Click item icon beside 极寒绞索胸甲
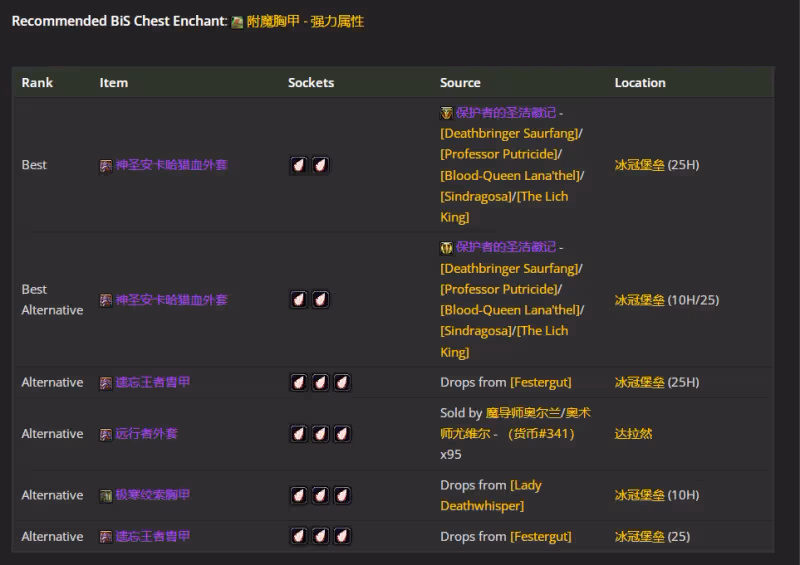The width and height of the screenshot is (800, 565). (x=106, y=496)
